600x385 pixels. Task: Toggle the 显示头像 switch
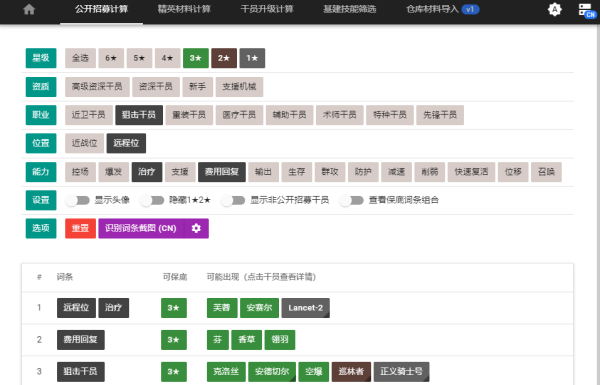[x=77, y=200]
